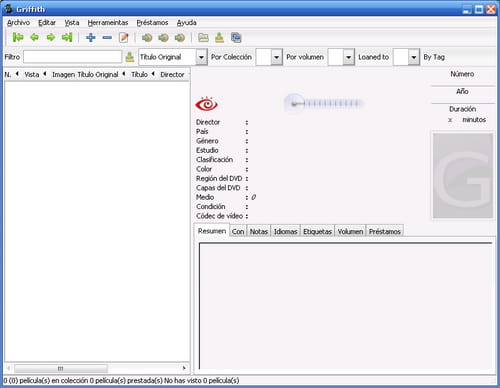
Task: Open the Título Original filter criteria dropdown
Action: (173, 57)
